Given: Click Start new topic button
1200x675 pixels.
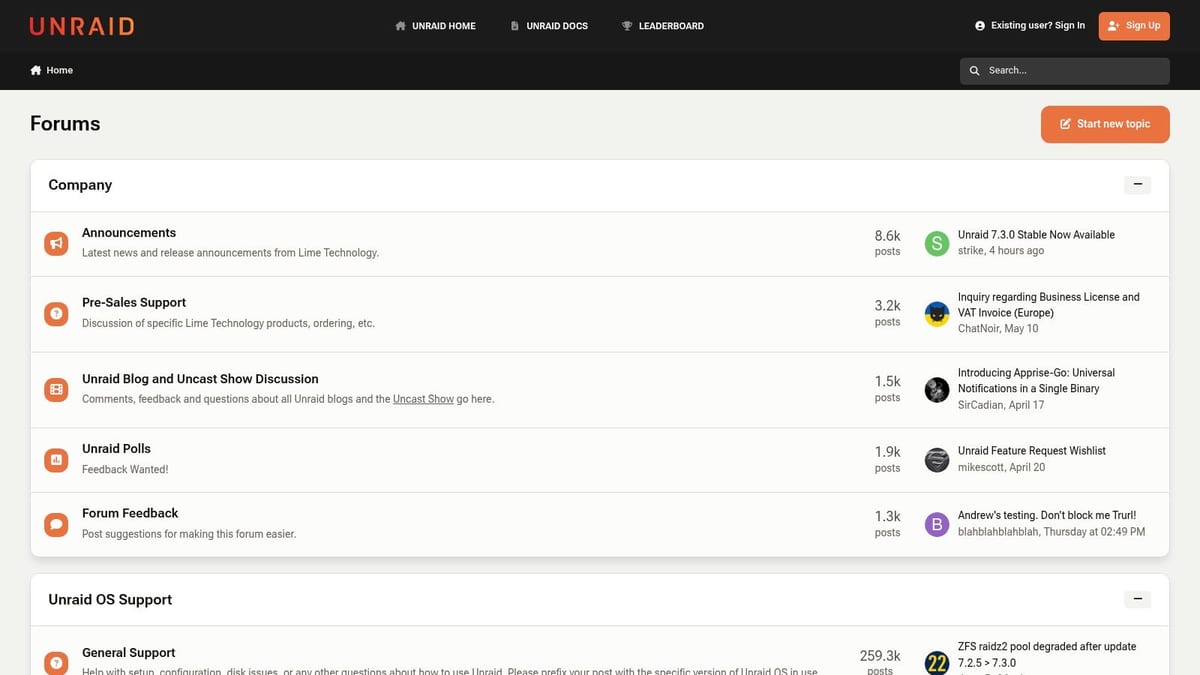Looking at the screenshot, I should point(1105,124).
